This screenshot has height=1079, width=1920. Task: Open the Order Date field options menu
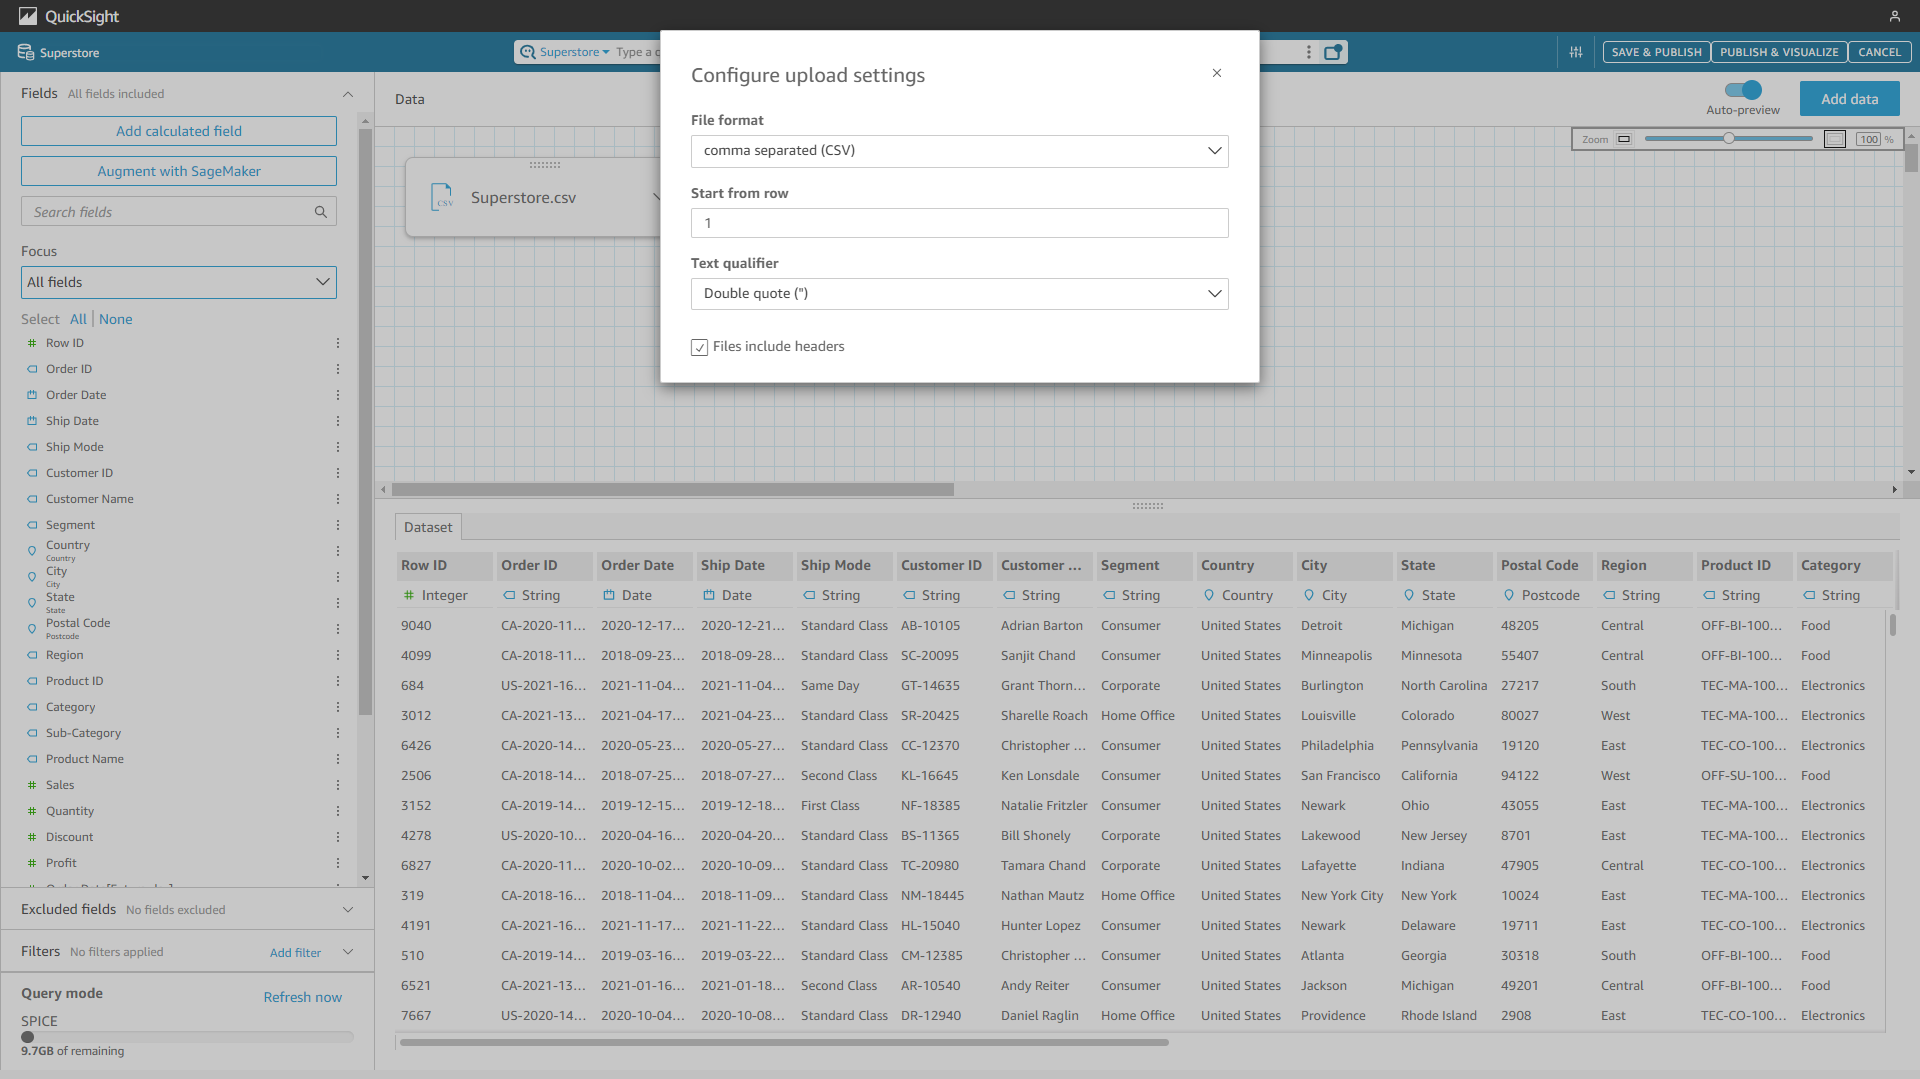338,395
